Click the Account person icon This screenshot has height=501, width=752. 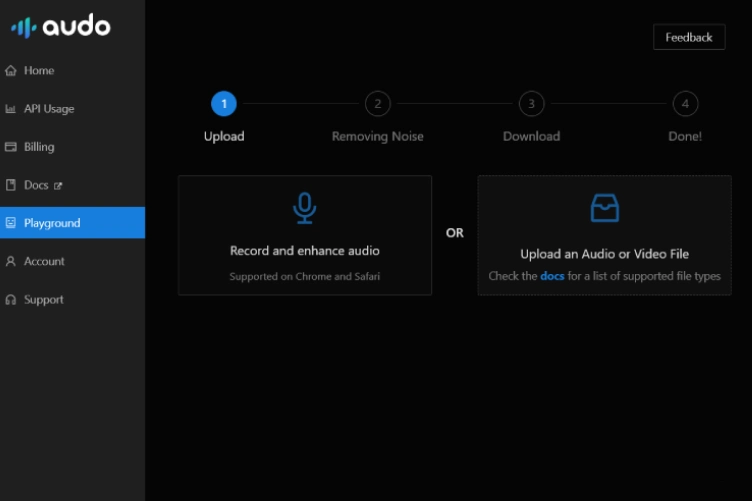(11, 261)
